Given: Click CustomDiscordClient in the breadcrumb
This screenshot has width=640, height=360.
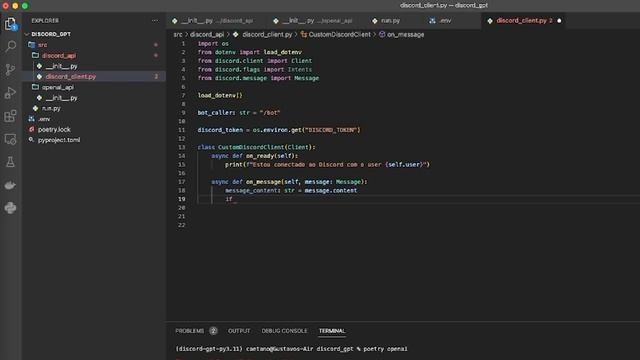Looking at the screenshot, I should pos(340,35).
